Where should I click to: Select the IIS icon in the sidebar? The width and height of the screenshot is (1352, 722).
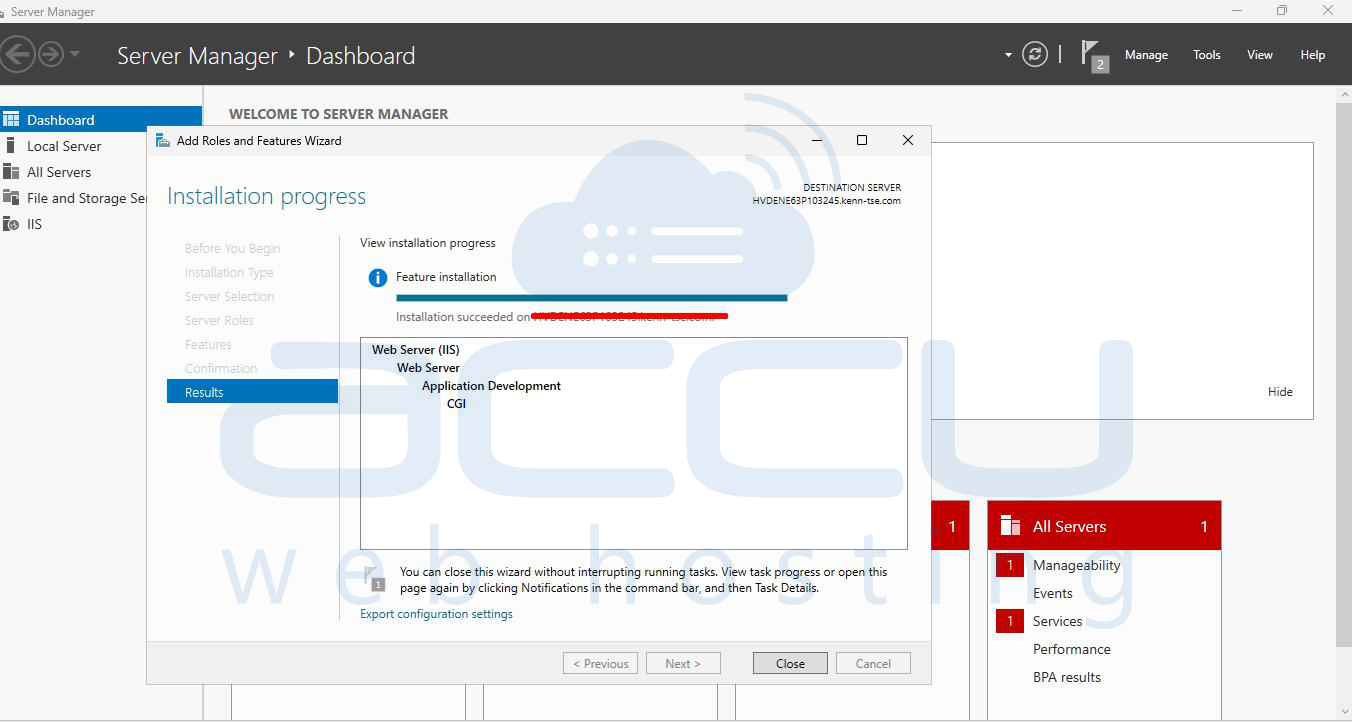[11, 224]
